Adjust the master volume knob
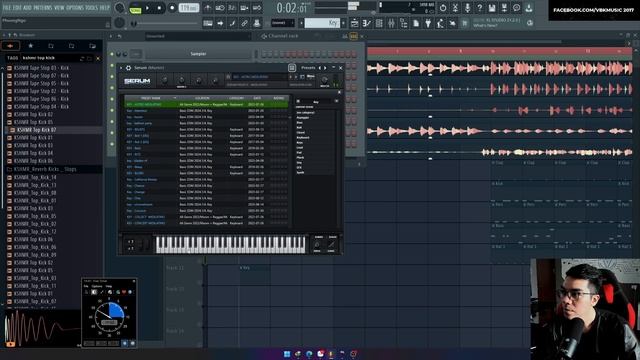This screenshot has height=360, width=640. (x=120, y=8)
